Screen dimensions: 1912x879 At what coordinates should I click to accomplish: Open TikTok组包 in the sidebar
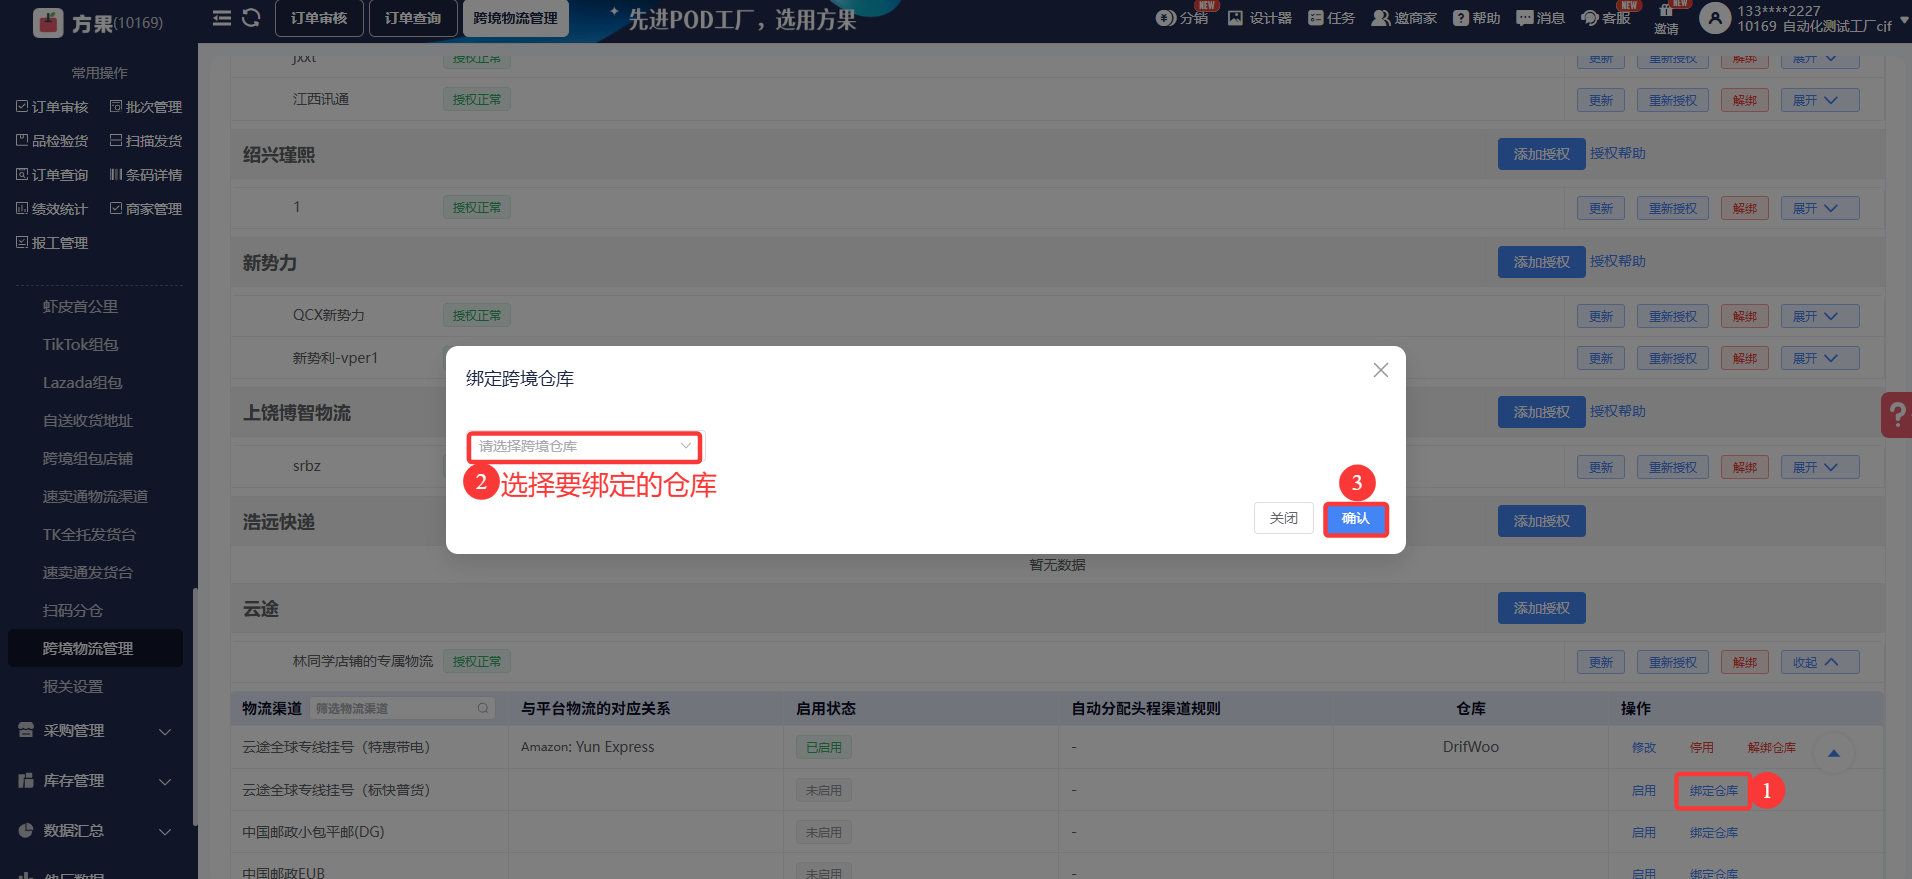80,345
